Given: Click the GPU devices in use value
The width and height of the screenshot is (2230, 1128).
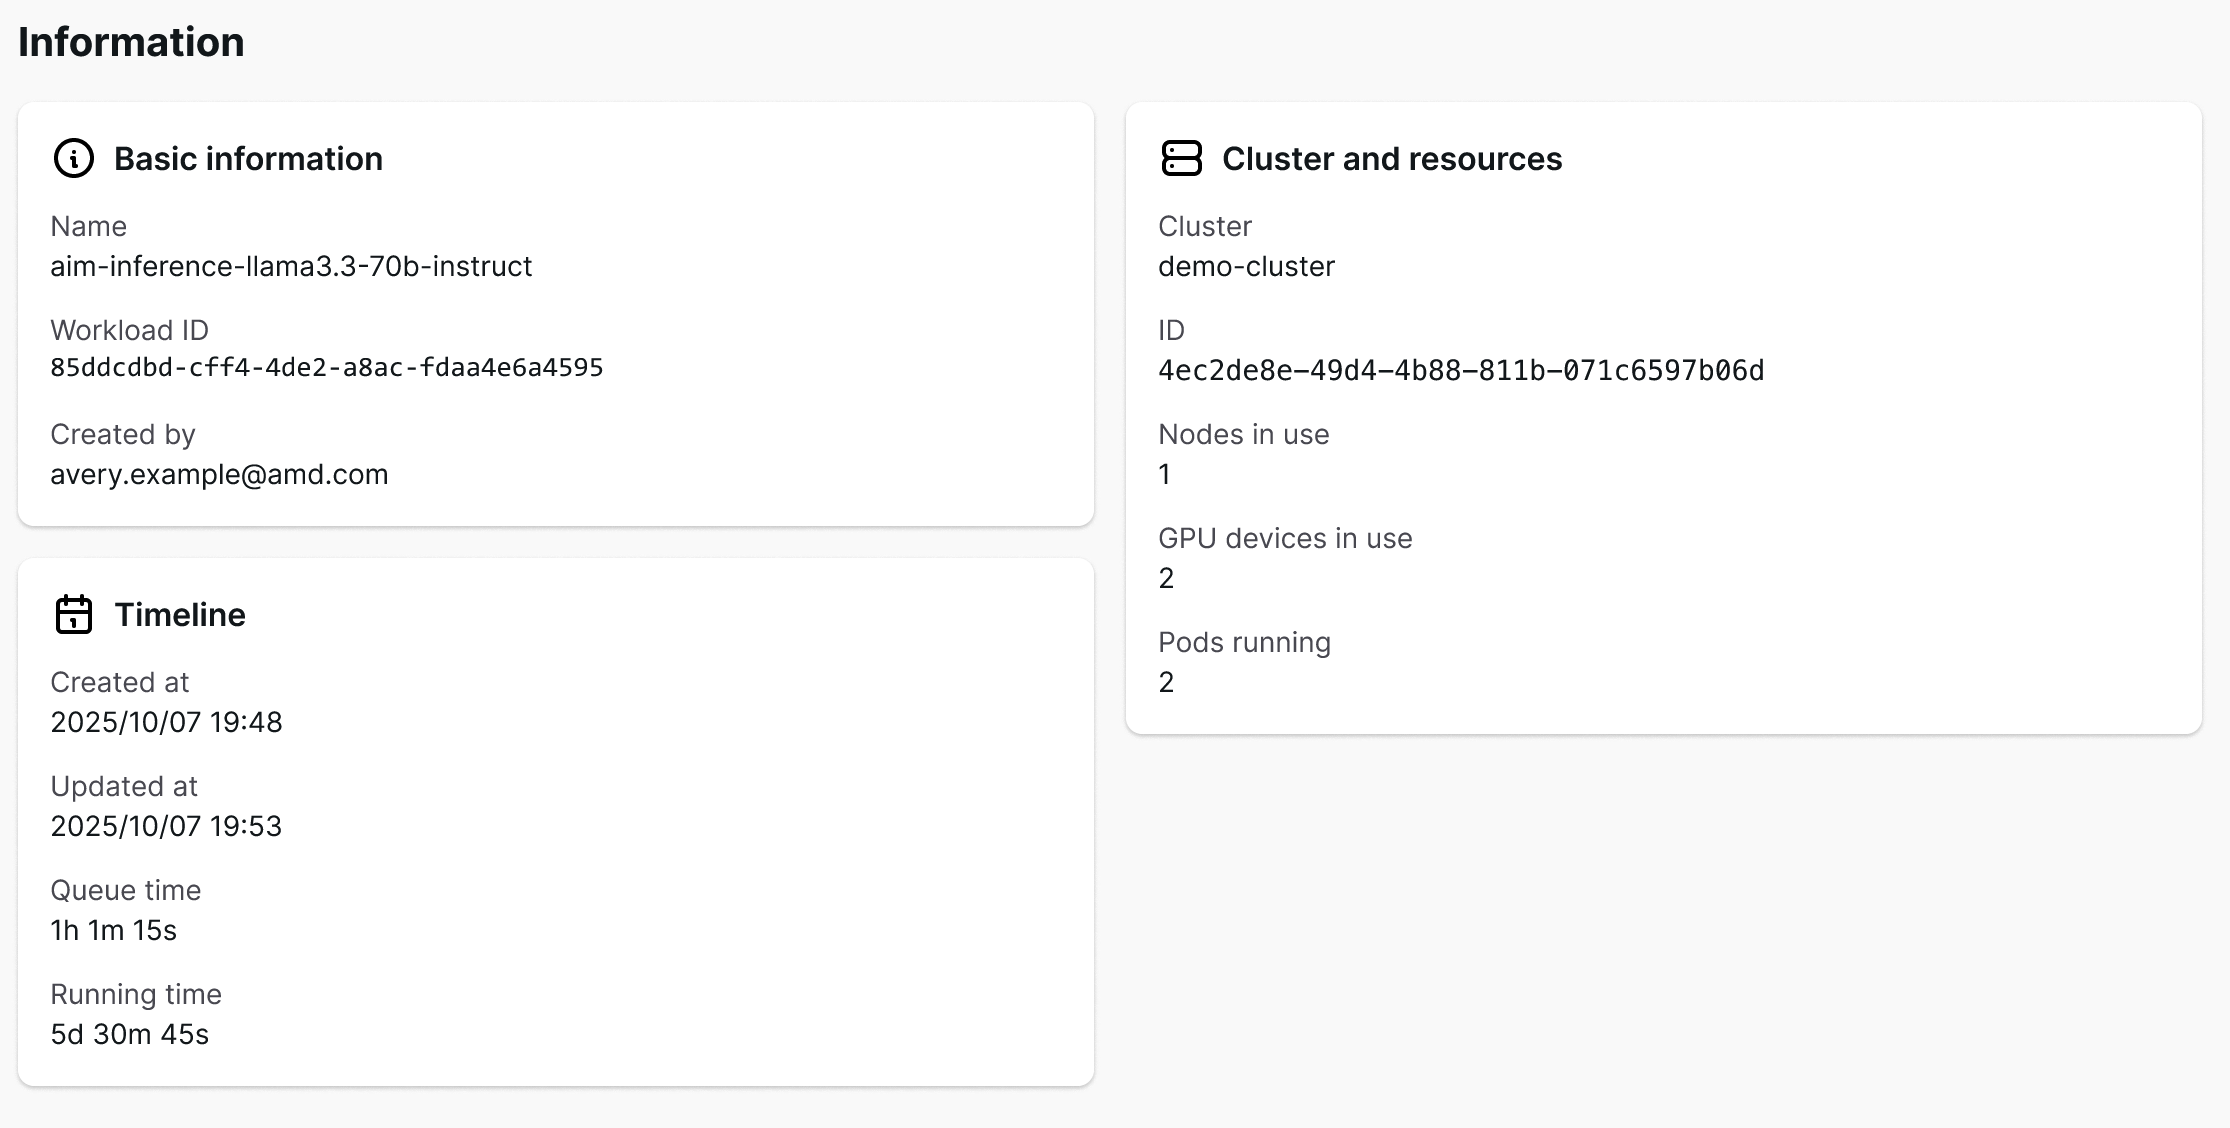Looking at the screenshot, I should (x=1166, y=578).
